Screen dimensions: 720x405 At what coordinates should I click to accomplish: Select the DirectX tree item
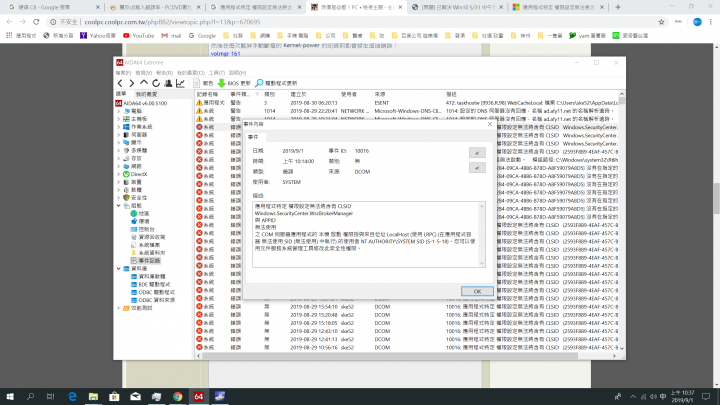[x=135, y=174]
